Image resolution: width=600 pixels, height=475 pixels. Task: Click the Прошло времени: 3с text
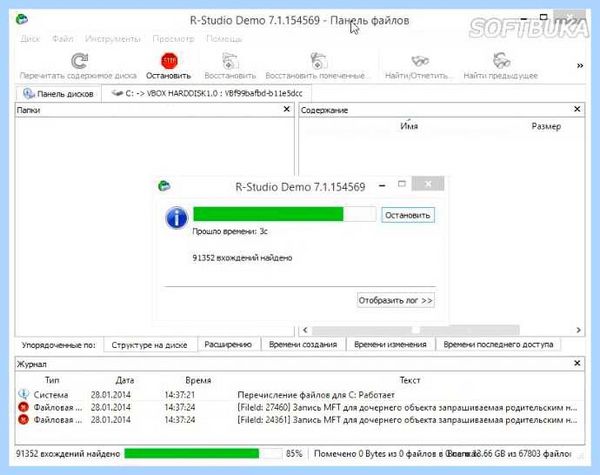tap(230, 231)
